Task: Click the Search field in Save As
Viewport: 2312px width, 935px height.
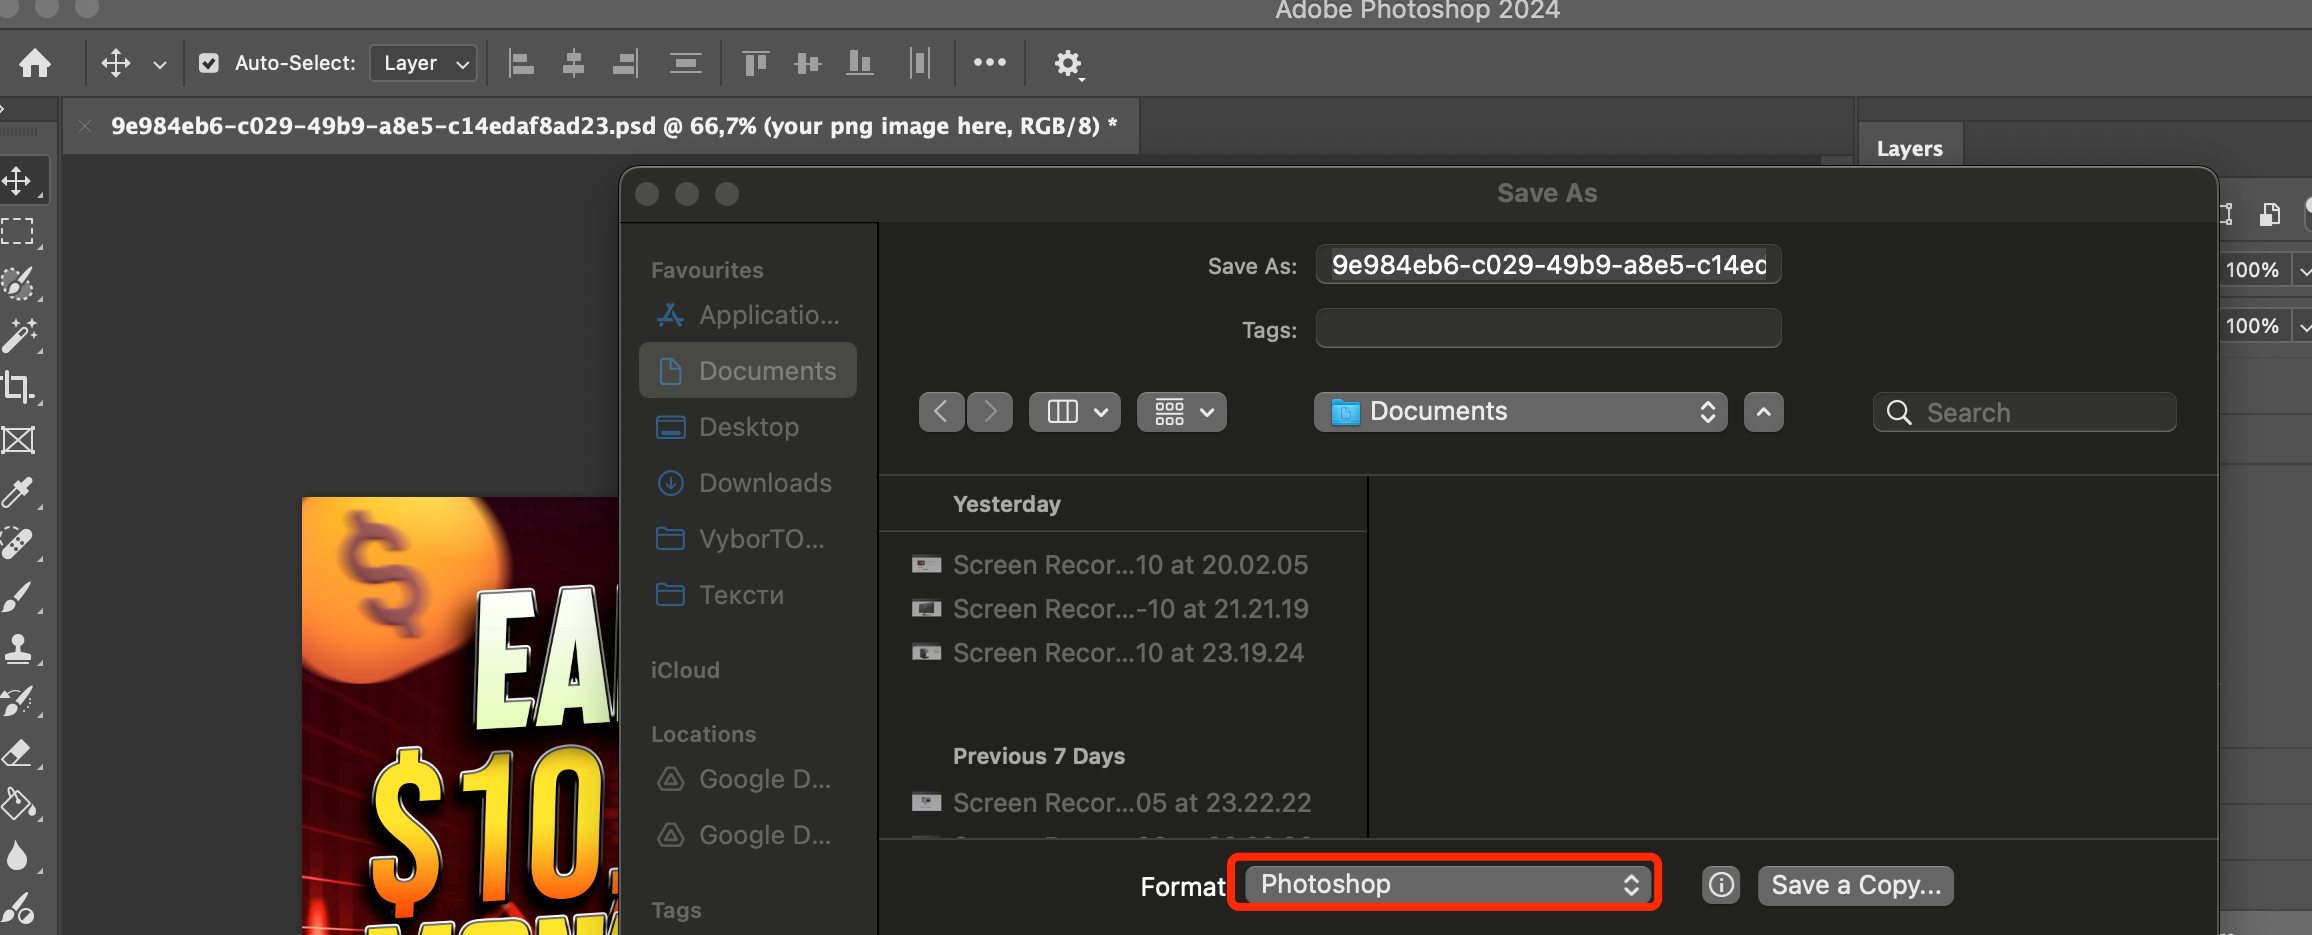Action: [2024, 412]
